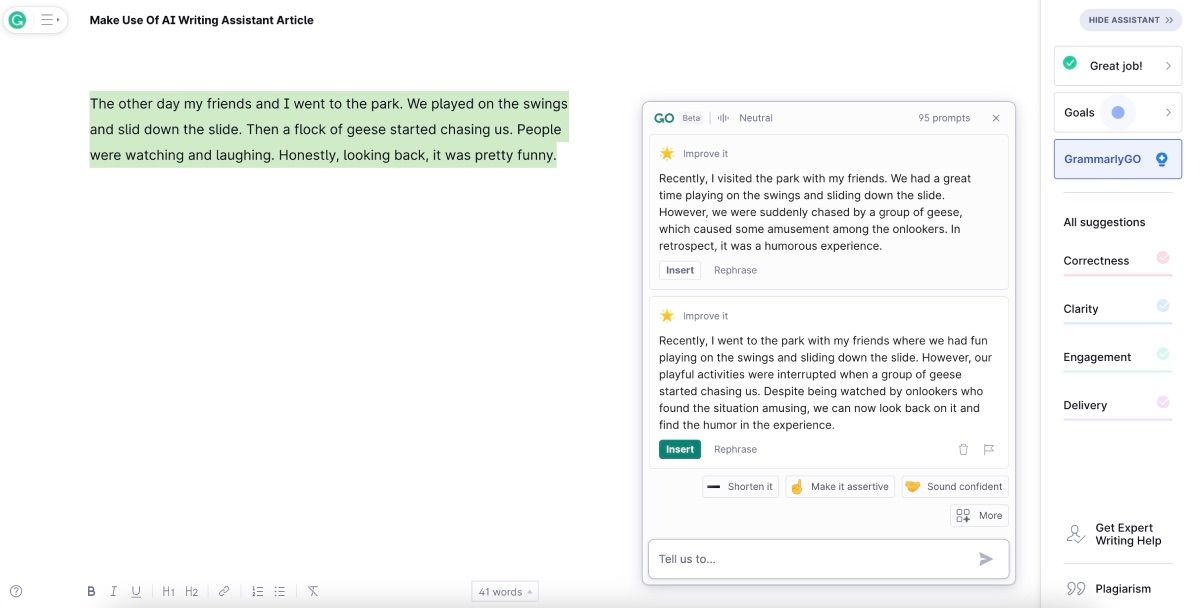Flag the second suggestion
This screenshot has width=1200, height=608.
(x=989, y=450)
